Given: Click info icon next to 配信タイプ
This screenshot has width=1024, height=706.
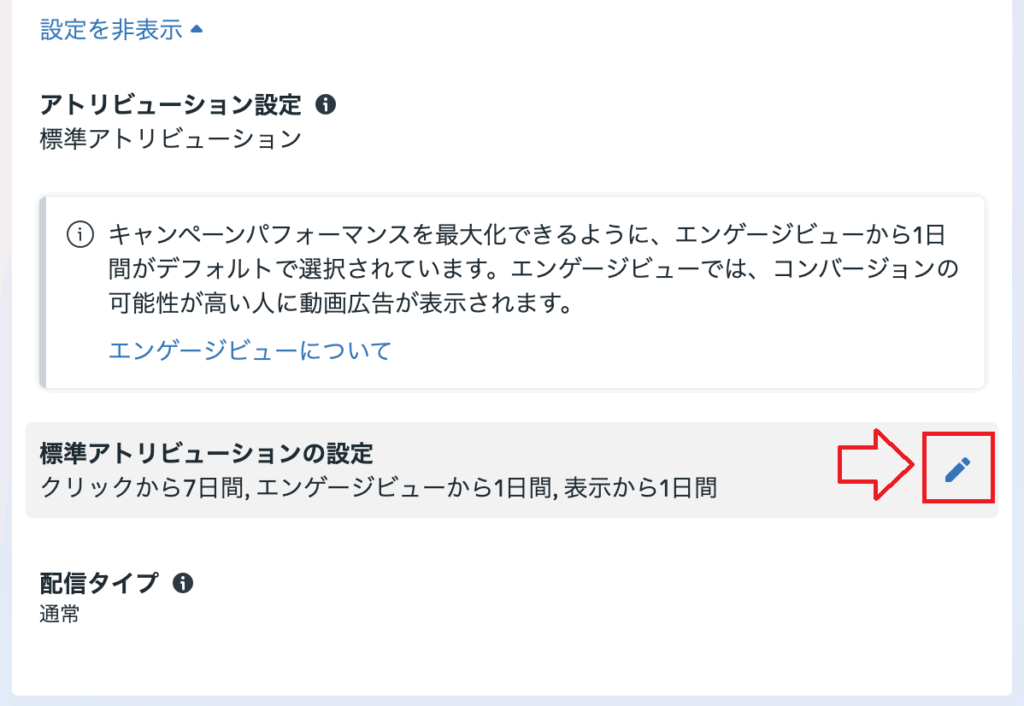Looking at the screenshot, I should pyautogui.click(x=182, y=583).
